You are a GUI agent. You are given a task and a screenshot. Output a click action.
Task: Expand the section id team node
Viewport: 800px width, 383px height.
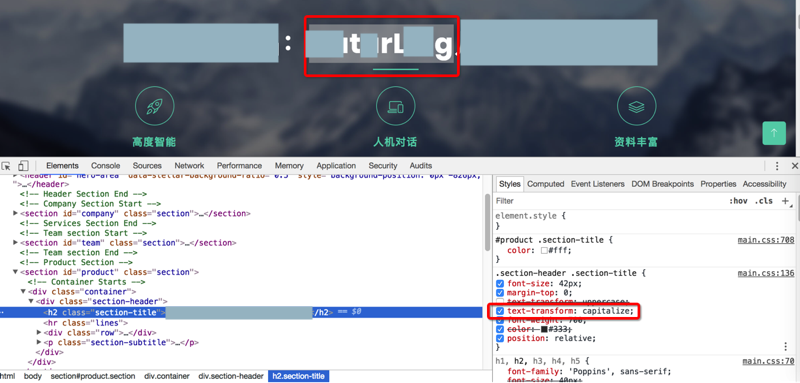(x=15, y=243)
